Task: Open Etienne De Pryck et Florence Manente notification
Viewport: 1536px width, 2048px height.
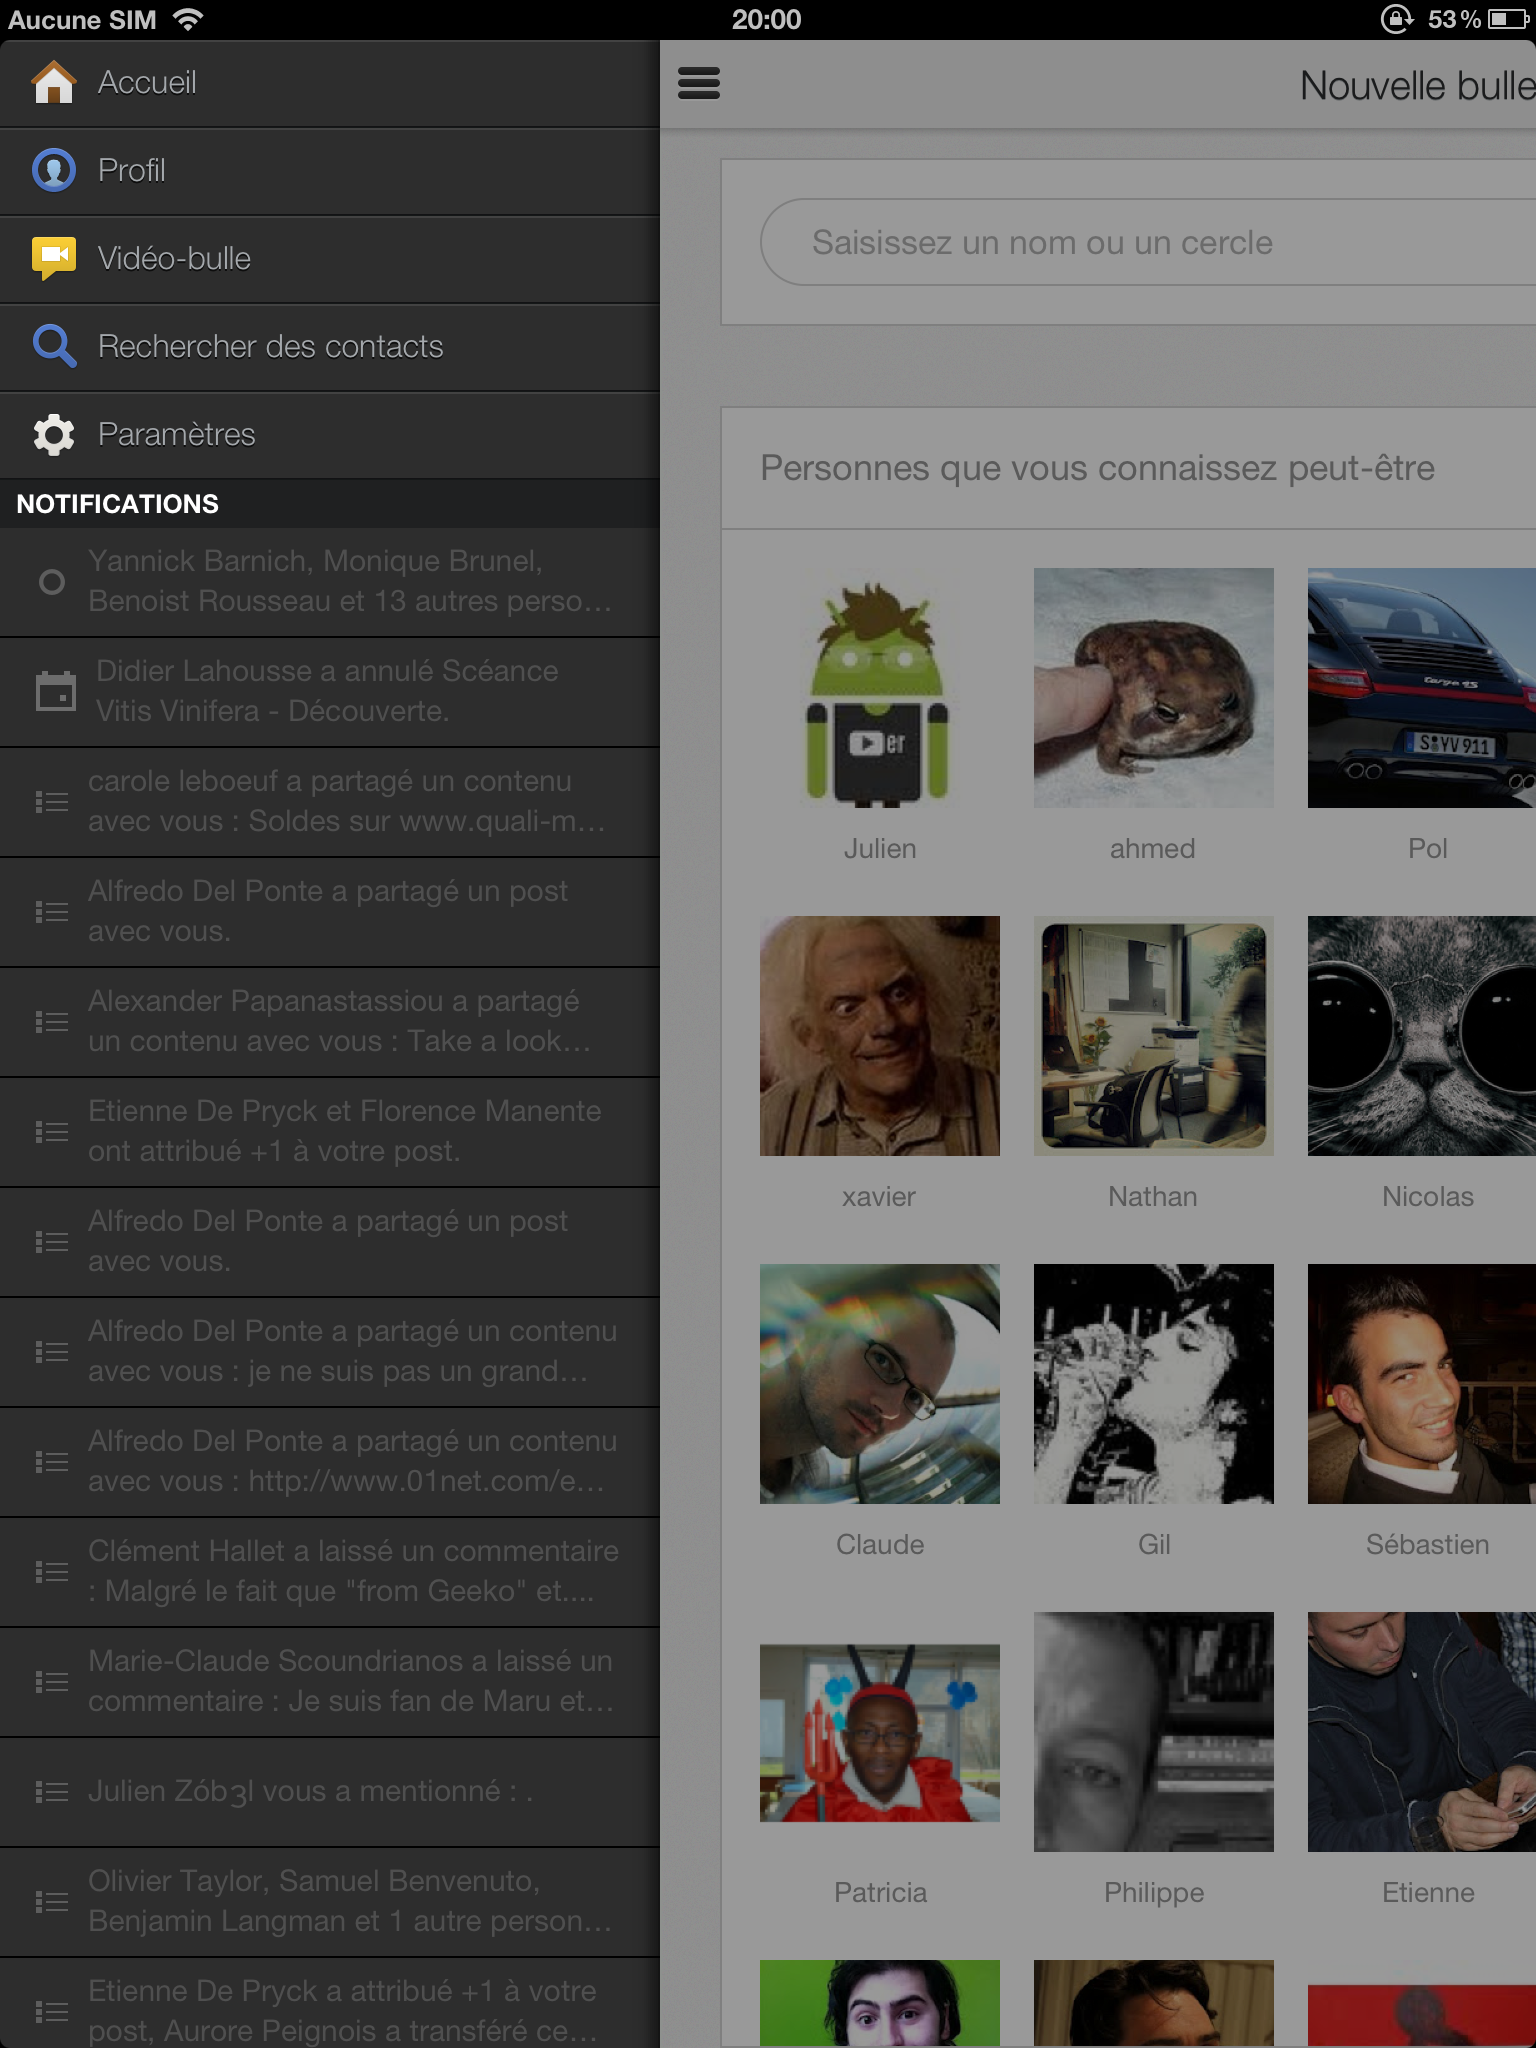Action: coord(330,1132)
